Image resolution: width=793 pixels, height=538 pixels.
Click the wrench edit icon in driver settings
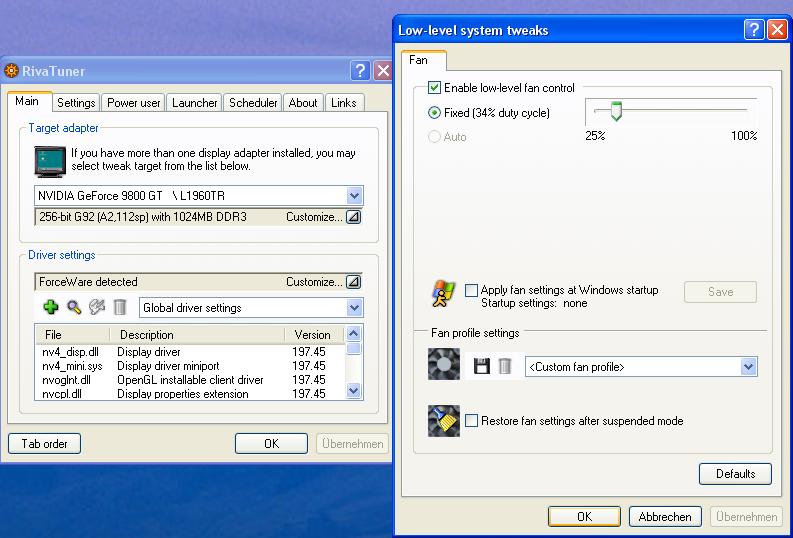(97, 307)
